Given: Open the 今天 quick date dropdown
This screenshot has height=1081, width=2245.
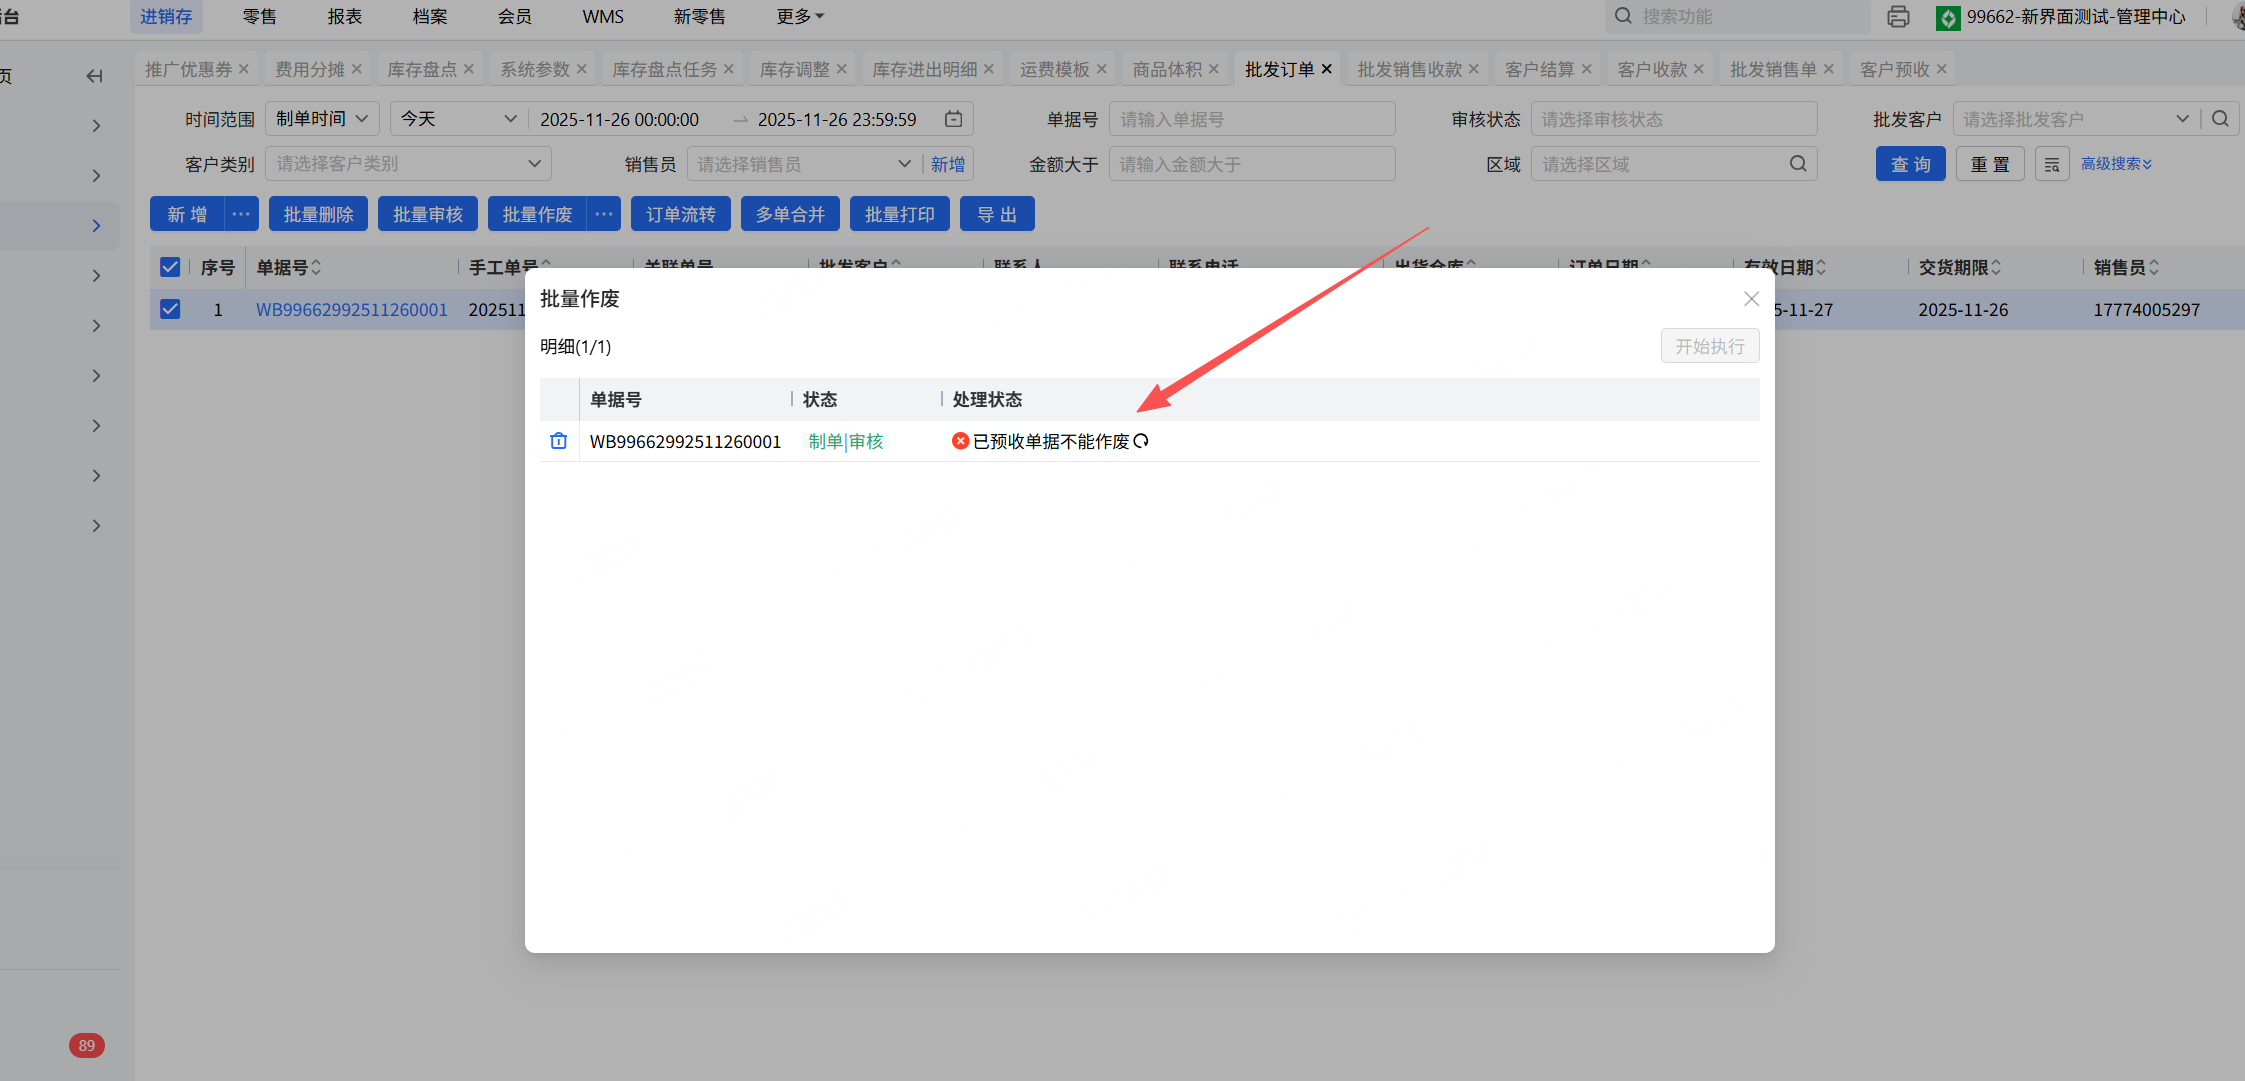Looking at the screenshot, I should [457, 119].
